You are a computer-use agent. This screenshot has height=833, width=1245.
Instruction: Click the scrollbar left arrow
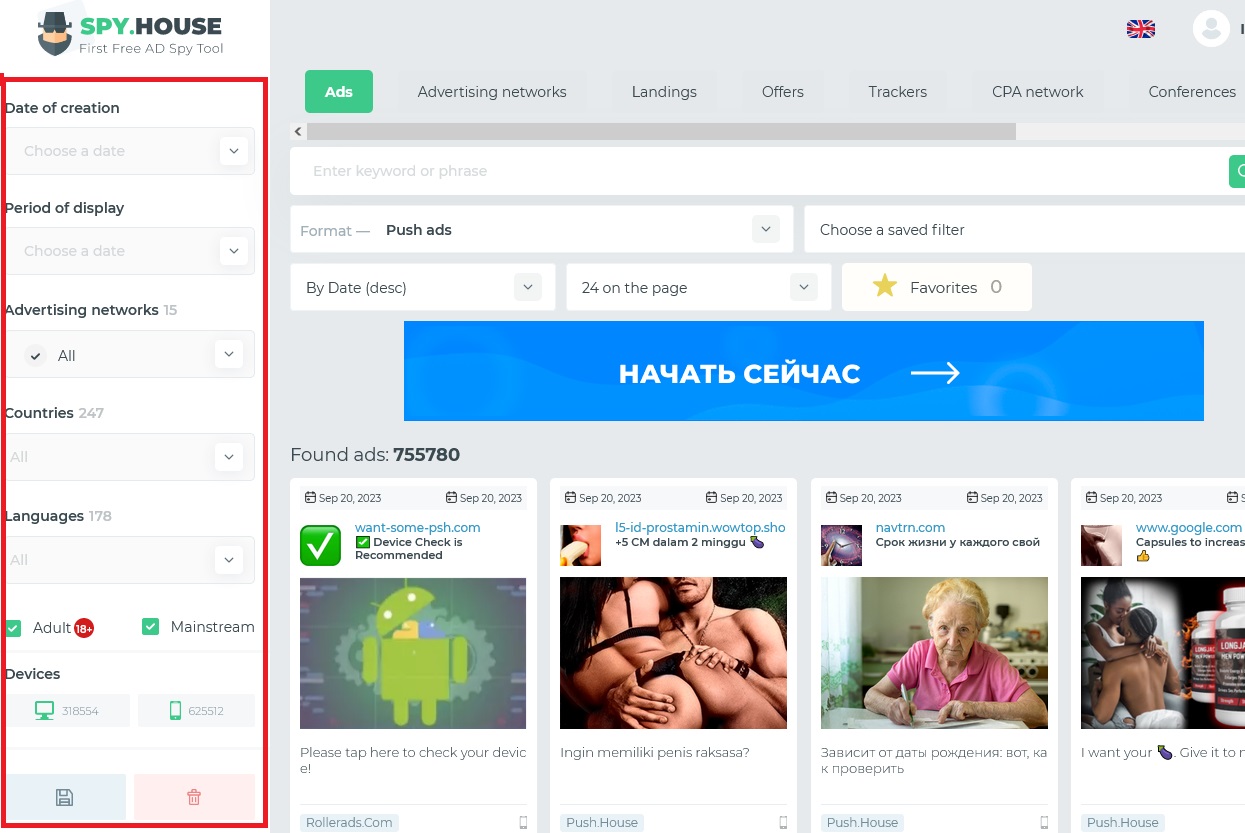298,131
